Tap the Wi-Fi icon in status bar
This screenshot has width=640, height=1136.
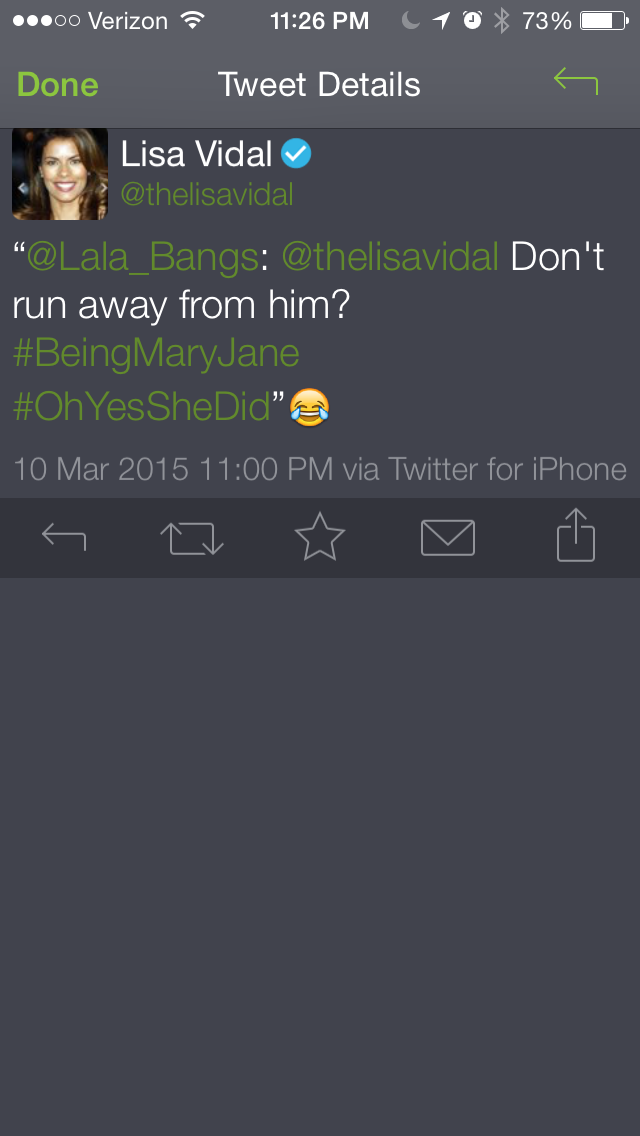[192, 20]
